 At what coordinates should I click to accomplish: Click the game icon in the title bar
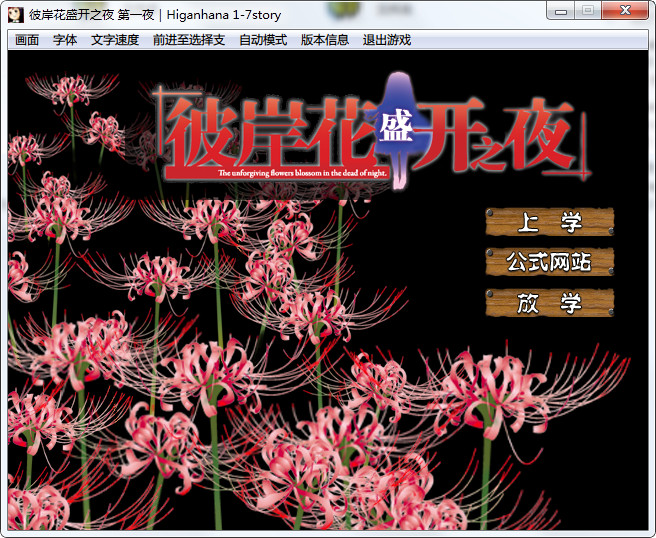(x=16, y=14)
